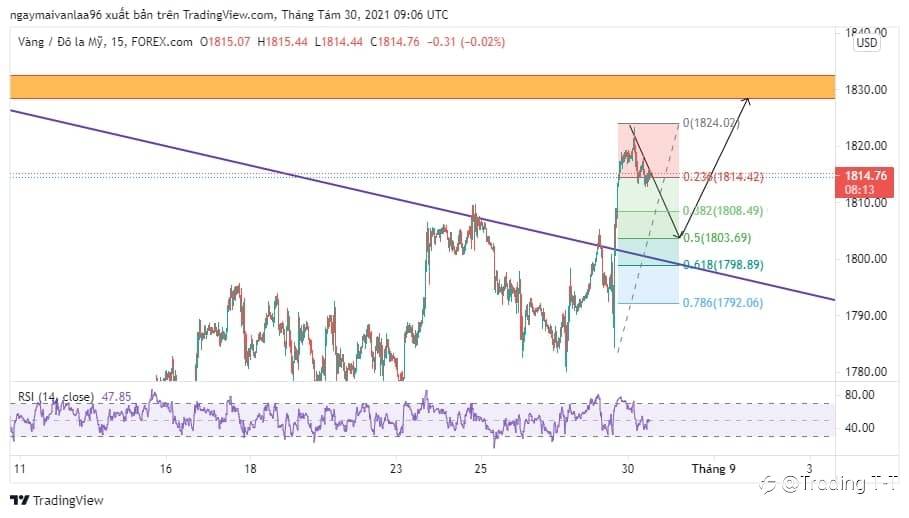This screenshot has height=518, width=909.
Task: Click the USD currency label on the price axis
Action: coord(867,43)
